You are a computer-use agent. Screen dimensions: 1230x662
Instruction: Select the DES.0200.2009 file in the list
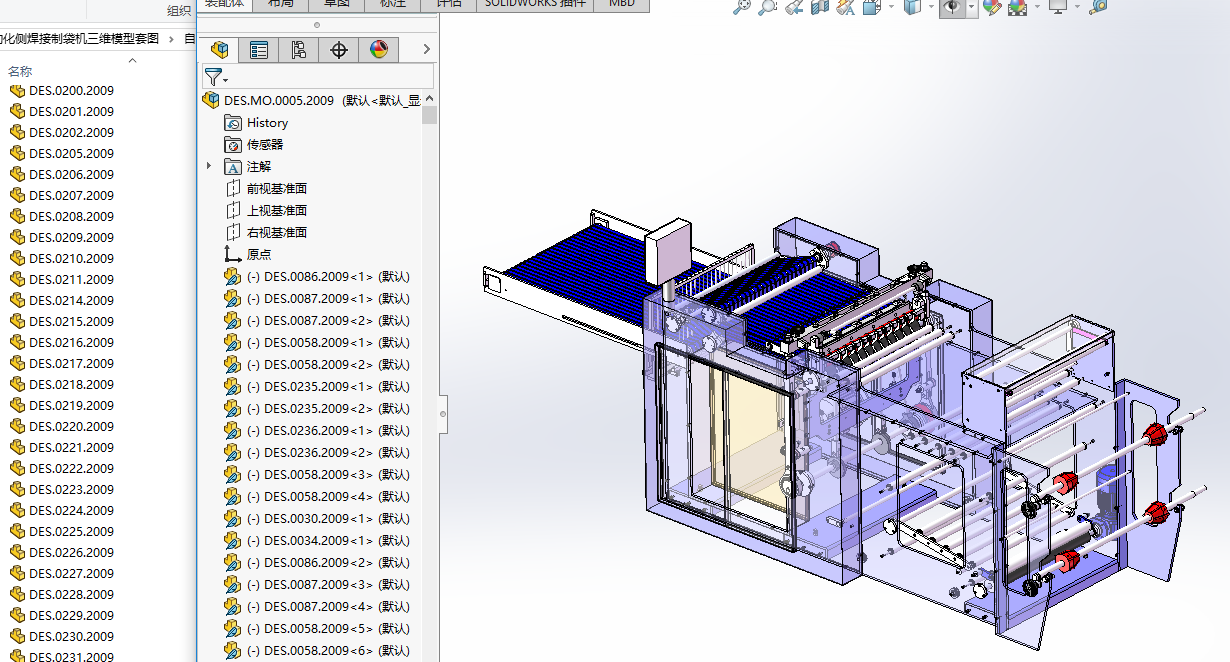(71, 90)
